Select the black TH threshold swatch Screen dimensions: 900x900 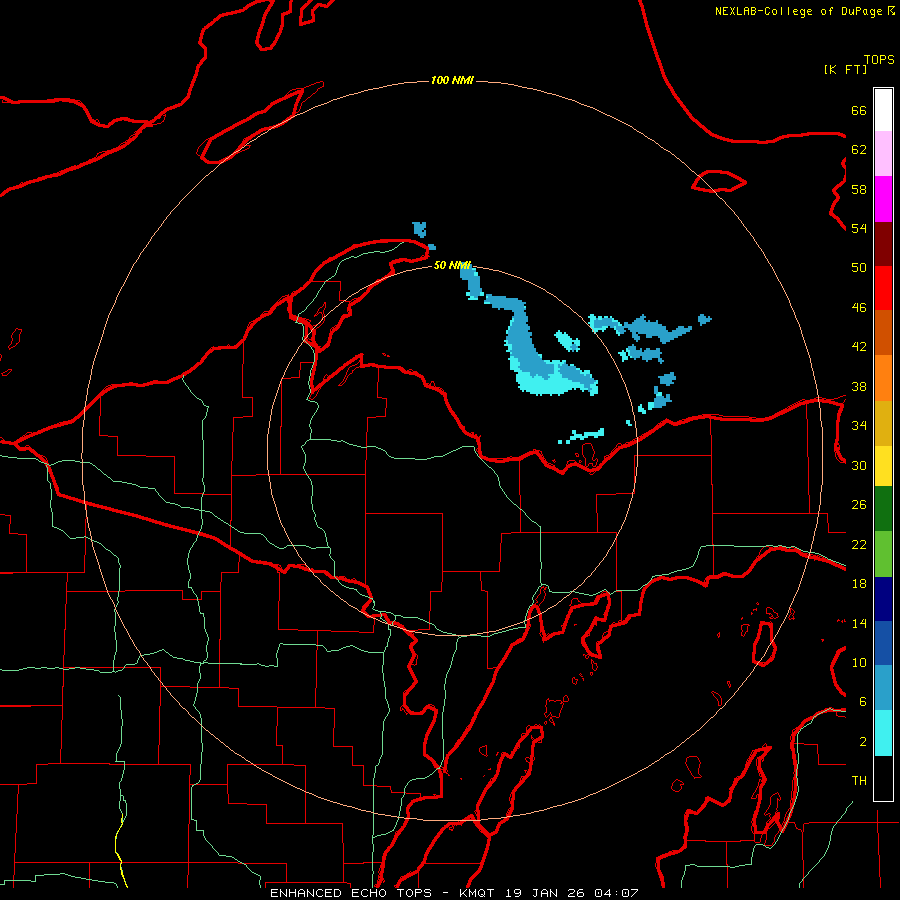(x=883, y=778)
